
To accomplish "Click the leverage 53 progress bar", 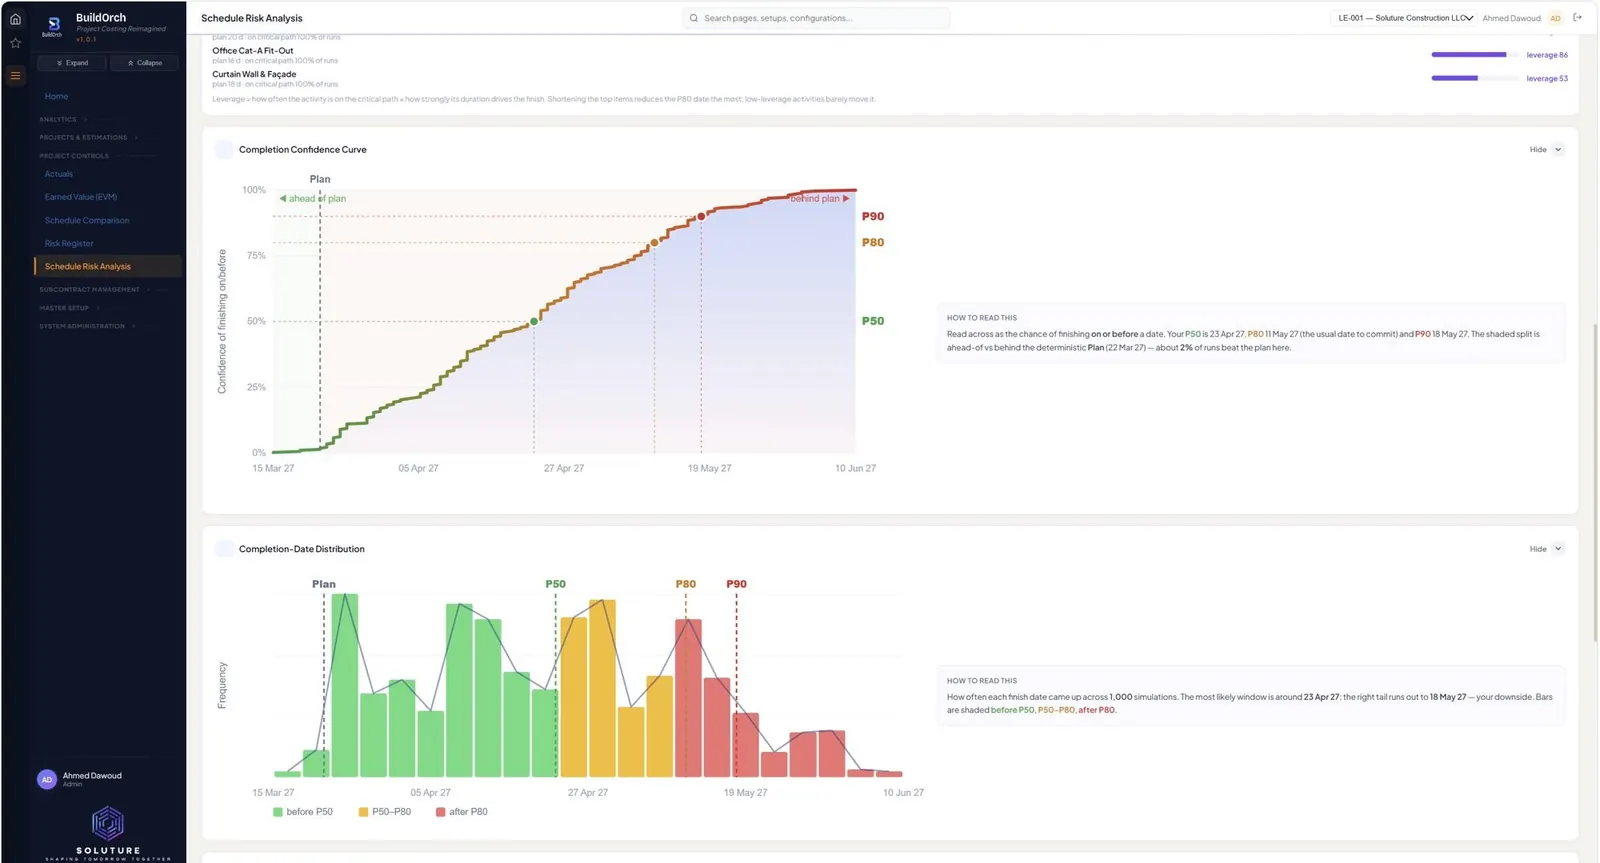I will [1475, 78].
